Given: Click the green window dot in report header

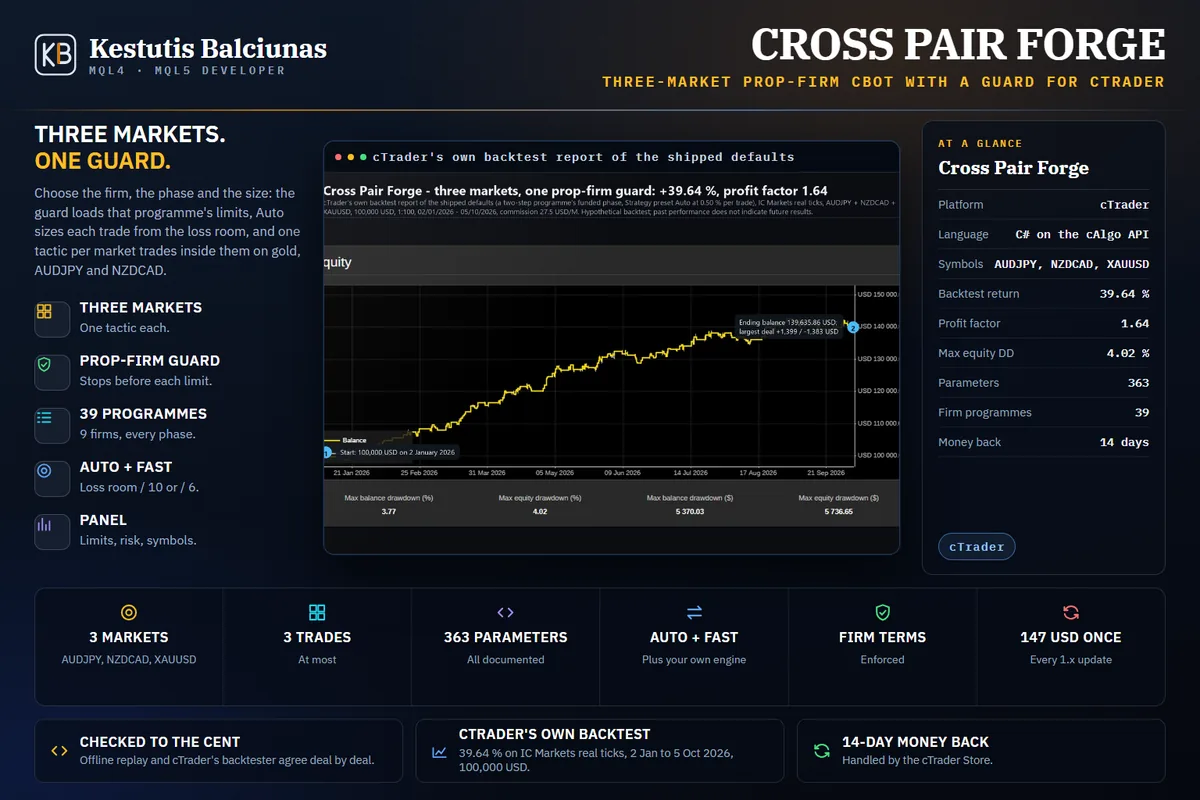Looking at the screenshot, I should click(x=363, y=157).
